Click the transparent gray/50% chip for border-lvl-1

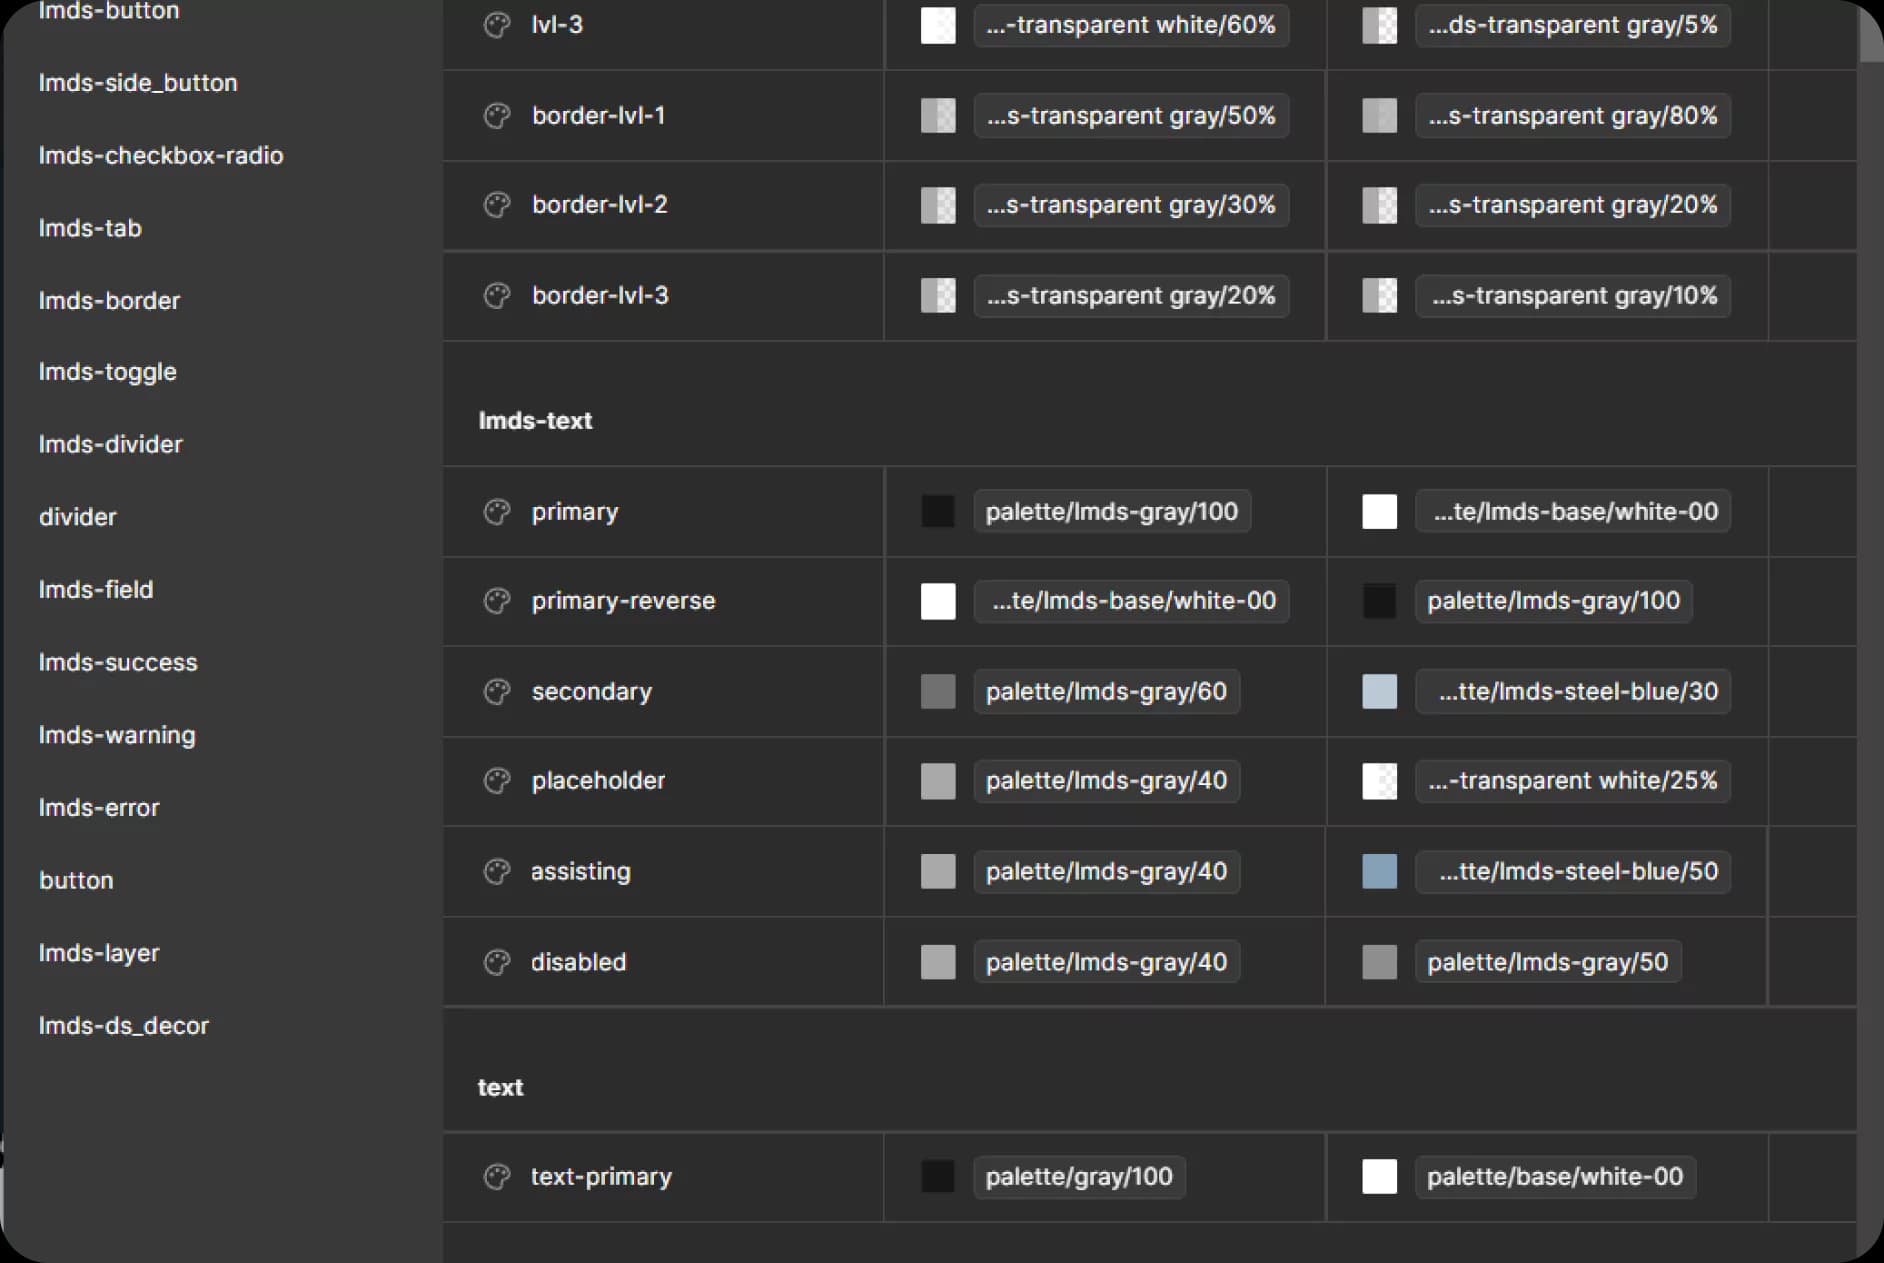pos(1131,116)
